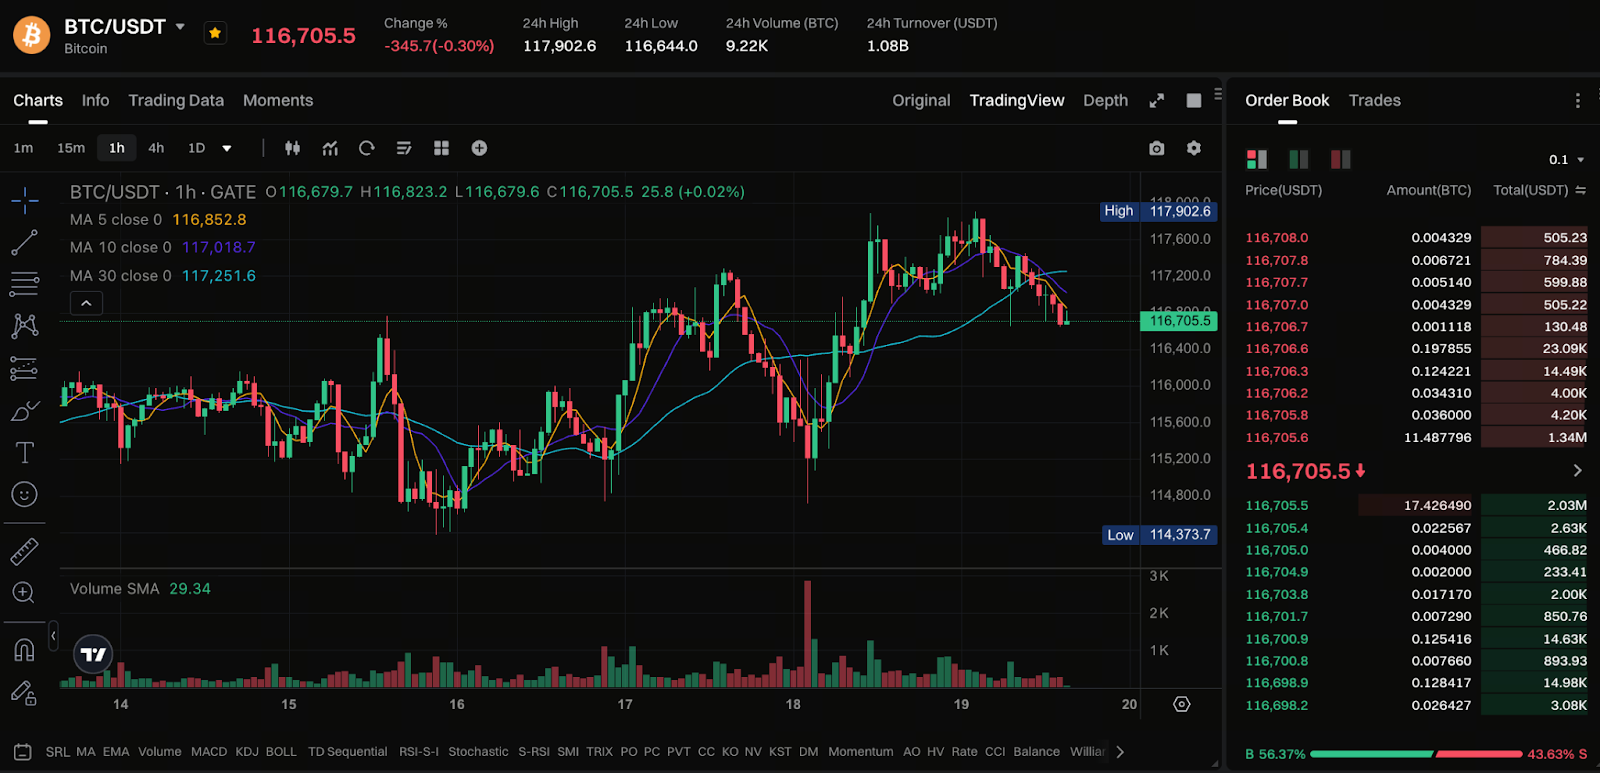Collapse the drawing toolbar sidebar
Image resolution: width=1600 pixels, height=773 pixels.
pyautogui.click(x=53, y=635)
